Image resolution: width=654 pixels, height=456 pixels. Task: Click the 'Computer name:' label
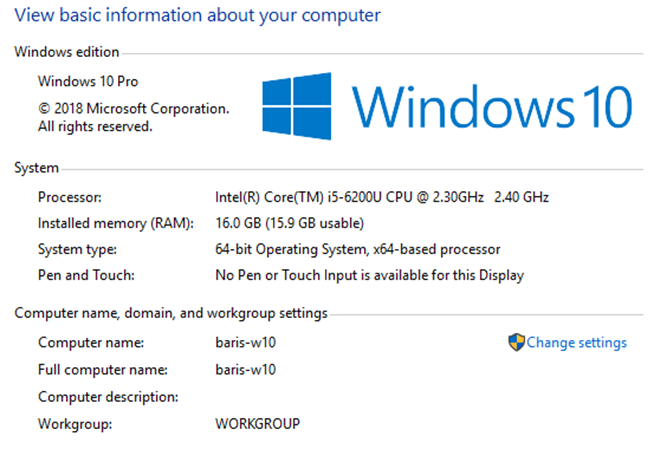91,343
